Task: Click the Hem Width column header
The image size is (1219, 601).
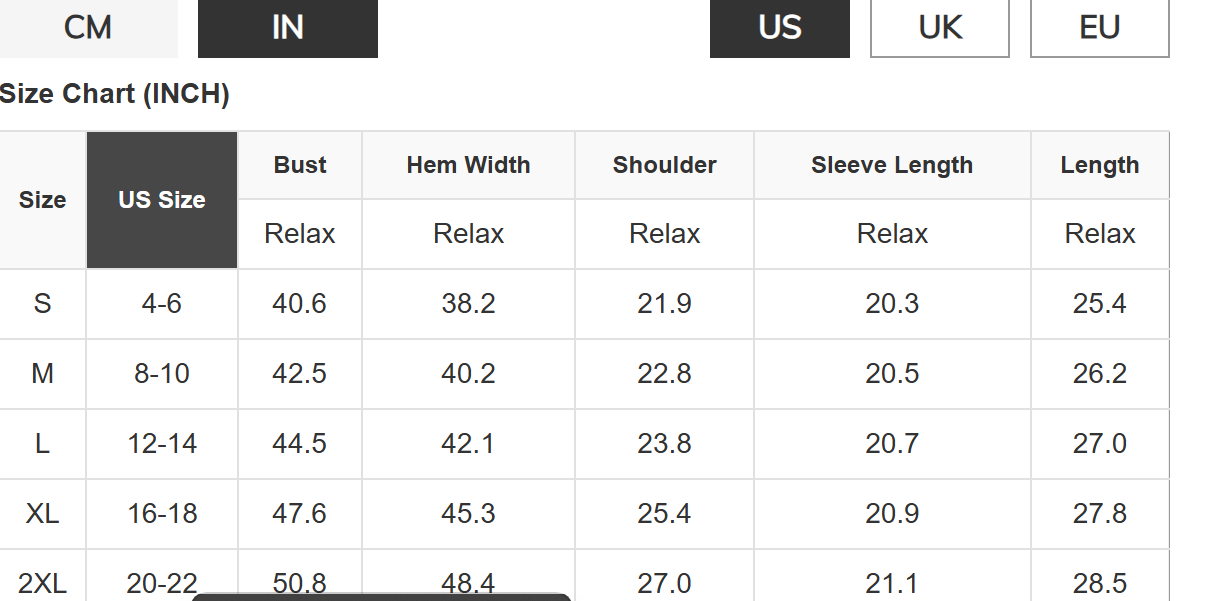Action: pyautogui.click(x=468, y=165)
